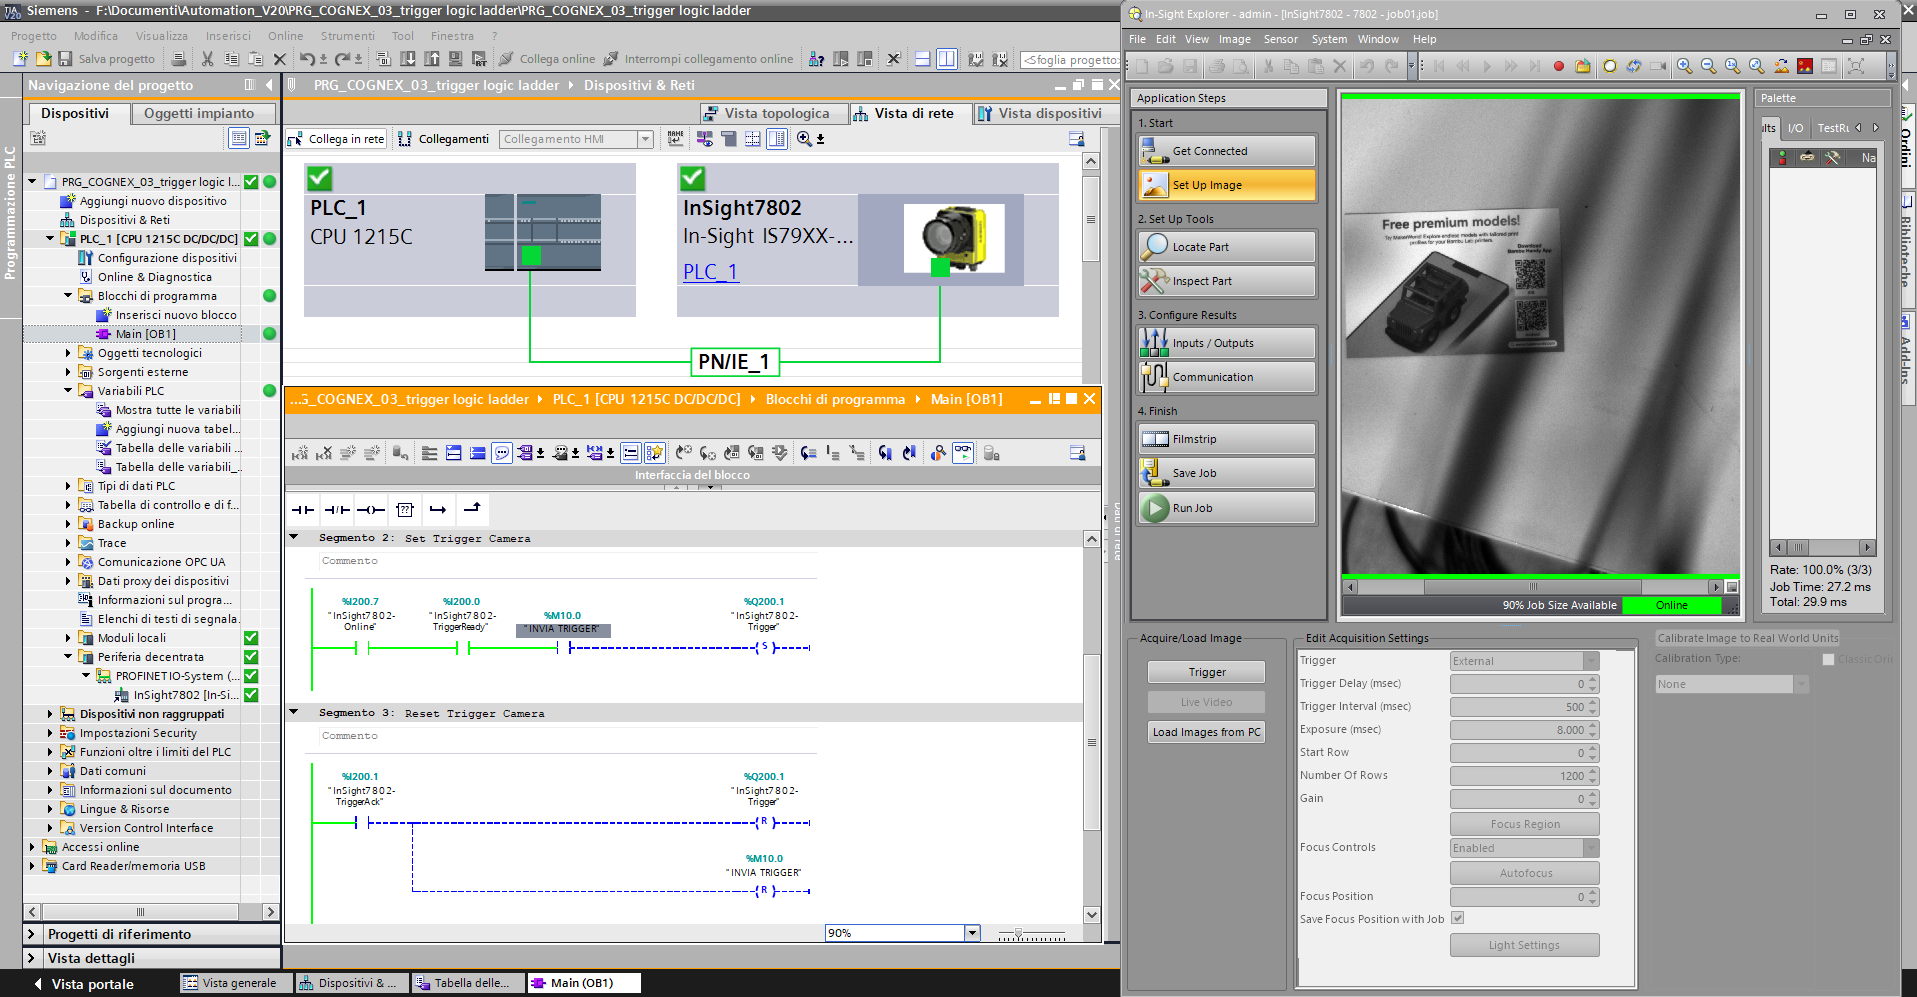Collapse Segmento 2 network
The image size is (1917, 997).
(294, 537)
